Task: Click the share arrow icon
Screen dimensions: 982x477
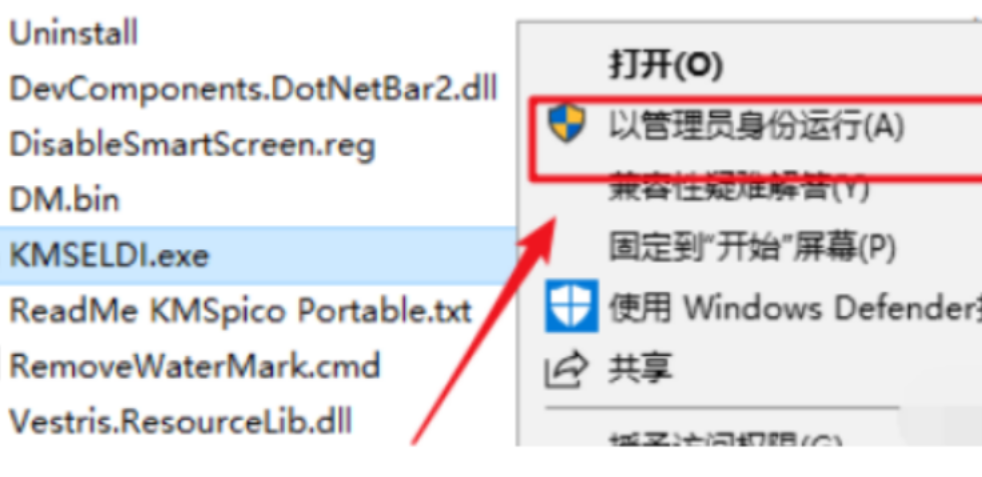Action: pyautogui.click(x=567, y=369)
